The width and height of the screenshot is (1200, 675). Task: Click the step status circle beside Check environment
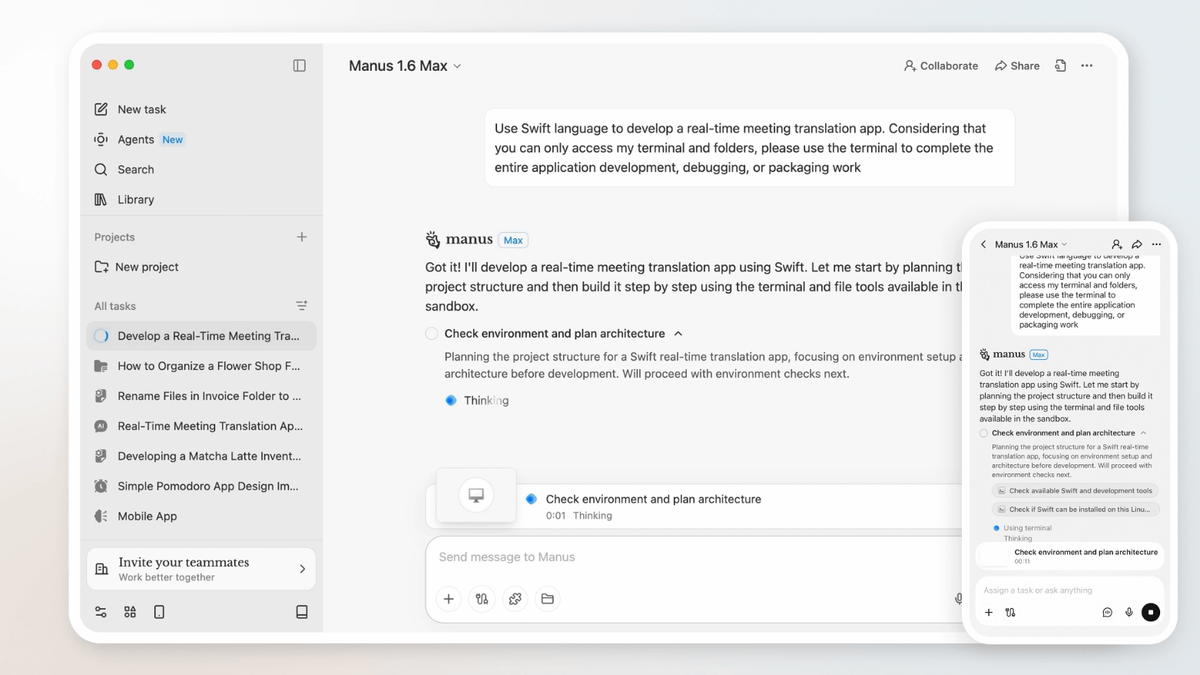(432, 334)
